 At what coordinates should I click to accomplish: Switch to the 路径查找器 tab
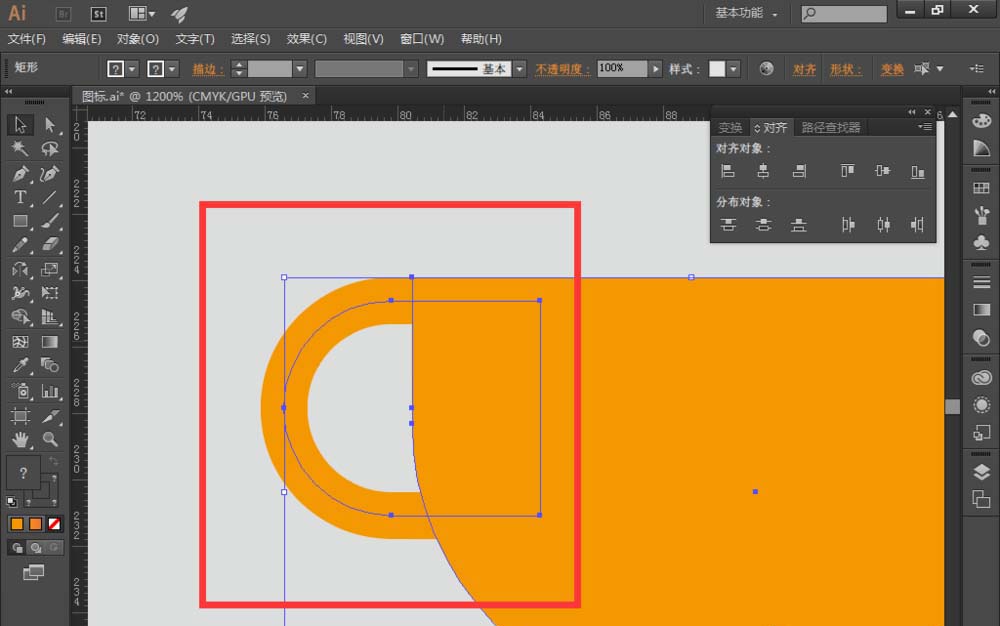(x=830, y=127)
